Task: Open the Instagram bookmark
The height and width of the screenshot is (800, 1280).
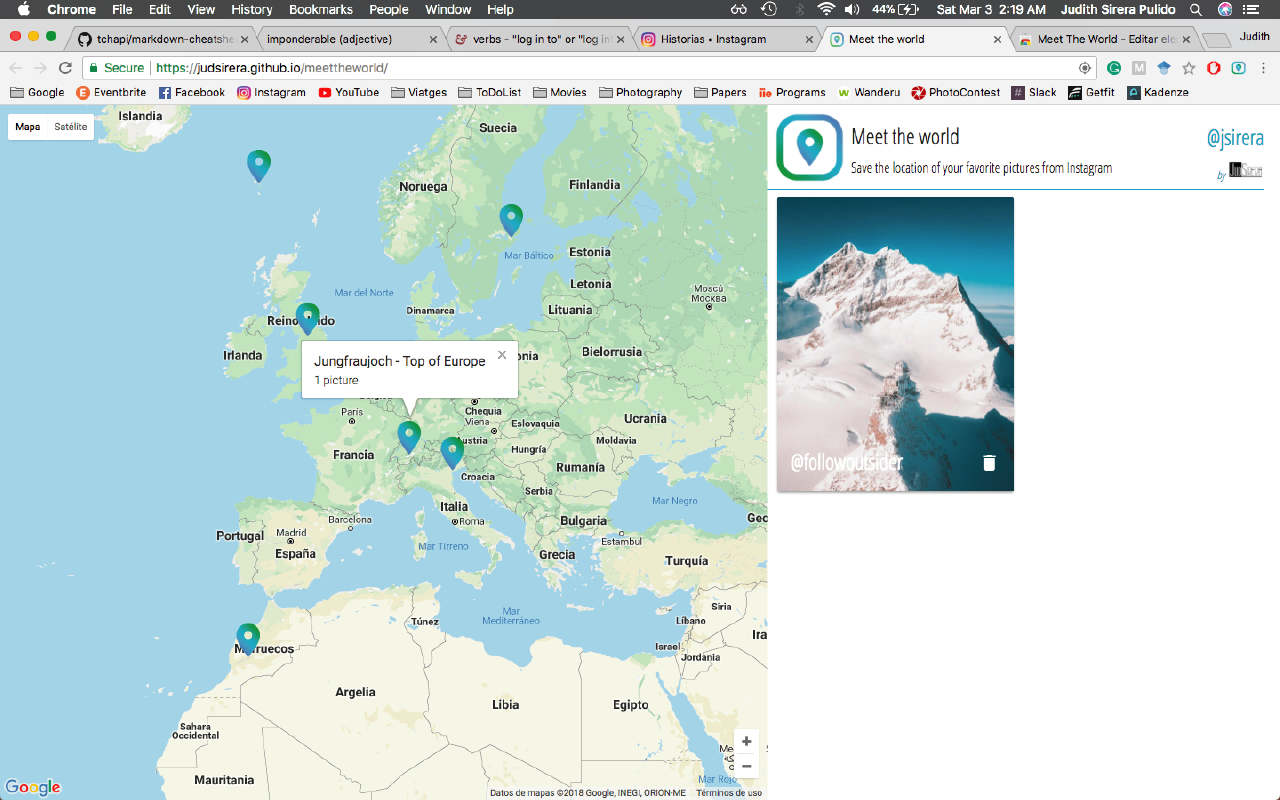Action: coord(271,92)
